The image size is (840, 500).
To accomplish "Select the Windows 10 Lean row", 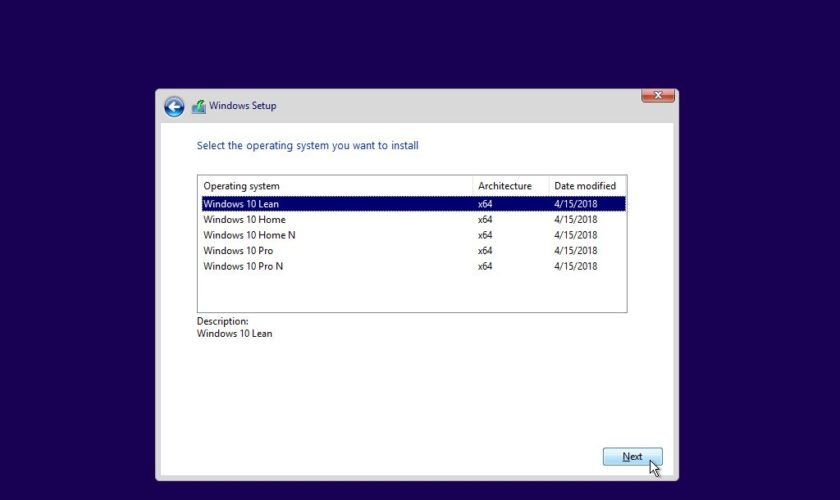I will pos(414,204).
